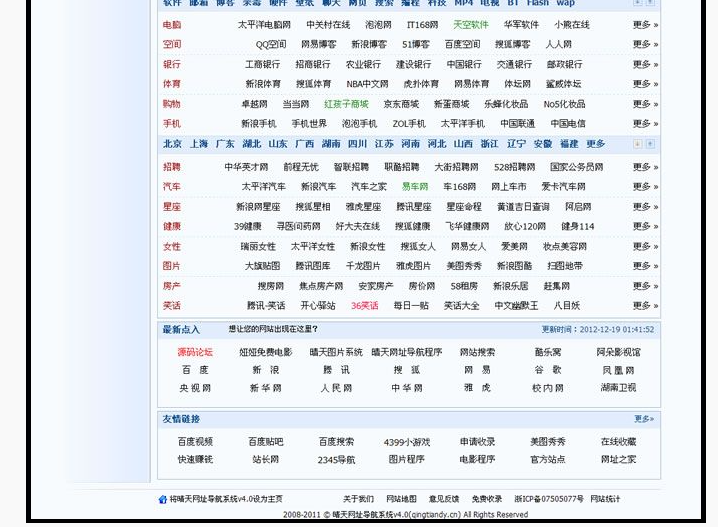Open 更多 in the 友情链接 header
This screenshot has height=527, width=723.
tap(644, 419)
